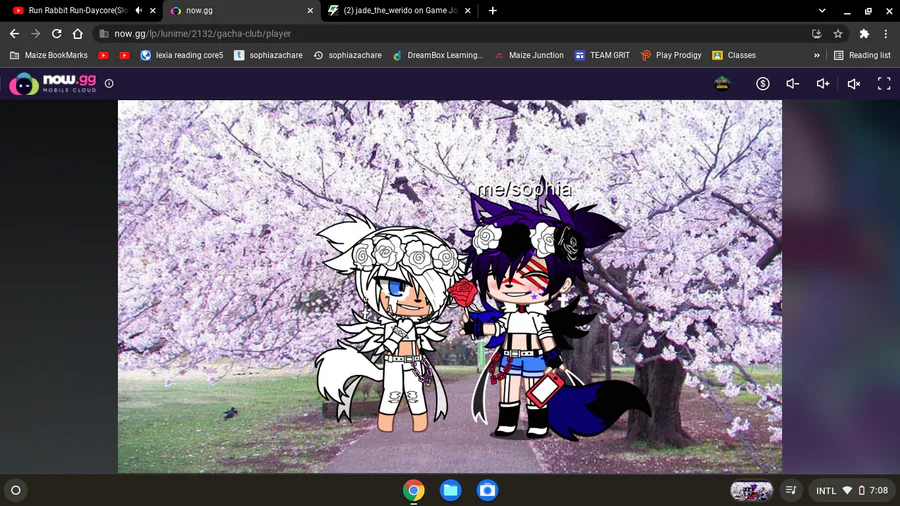Open the Camera app from shelf
The height and width of the screenshot is (506, 900).
[487, 491]
